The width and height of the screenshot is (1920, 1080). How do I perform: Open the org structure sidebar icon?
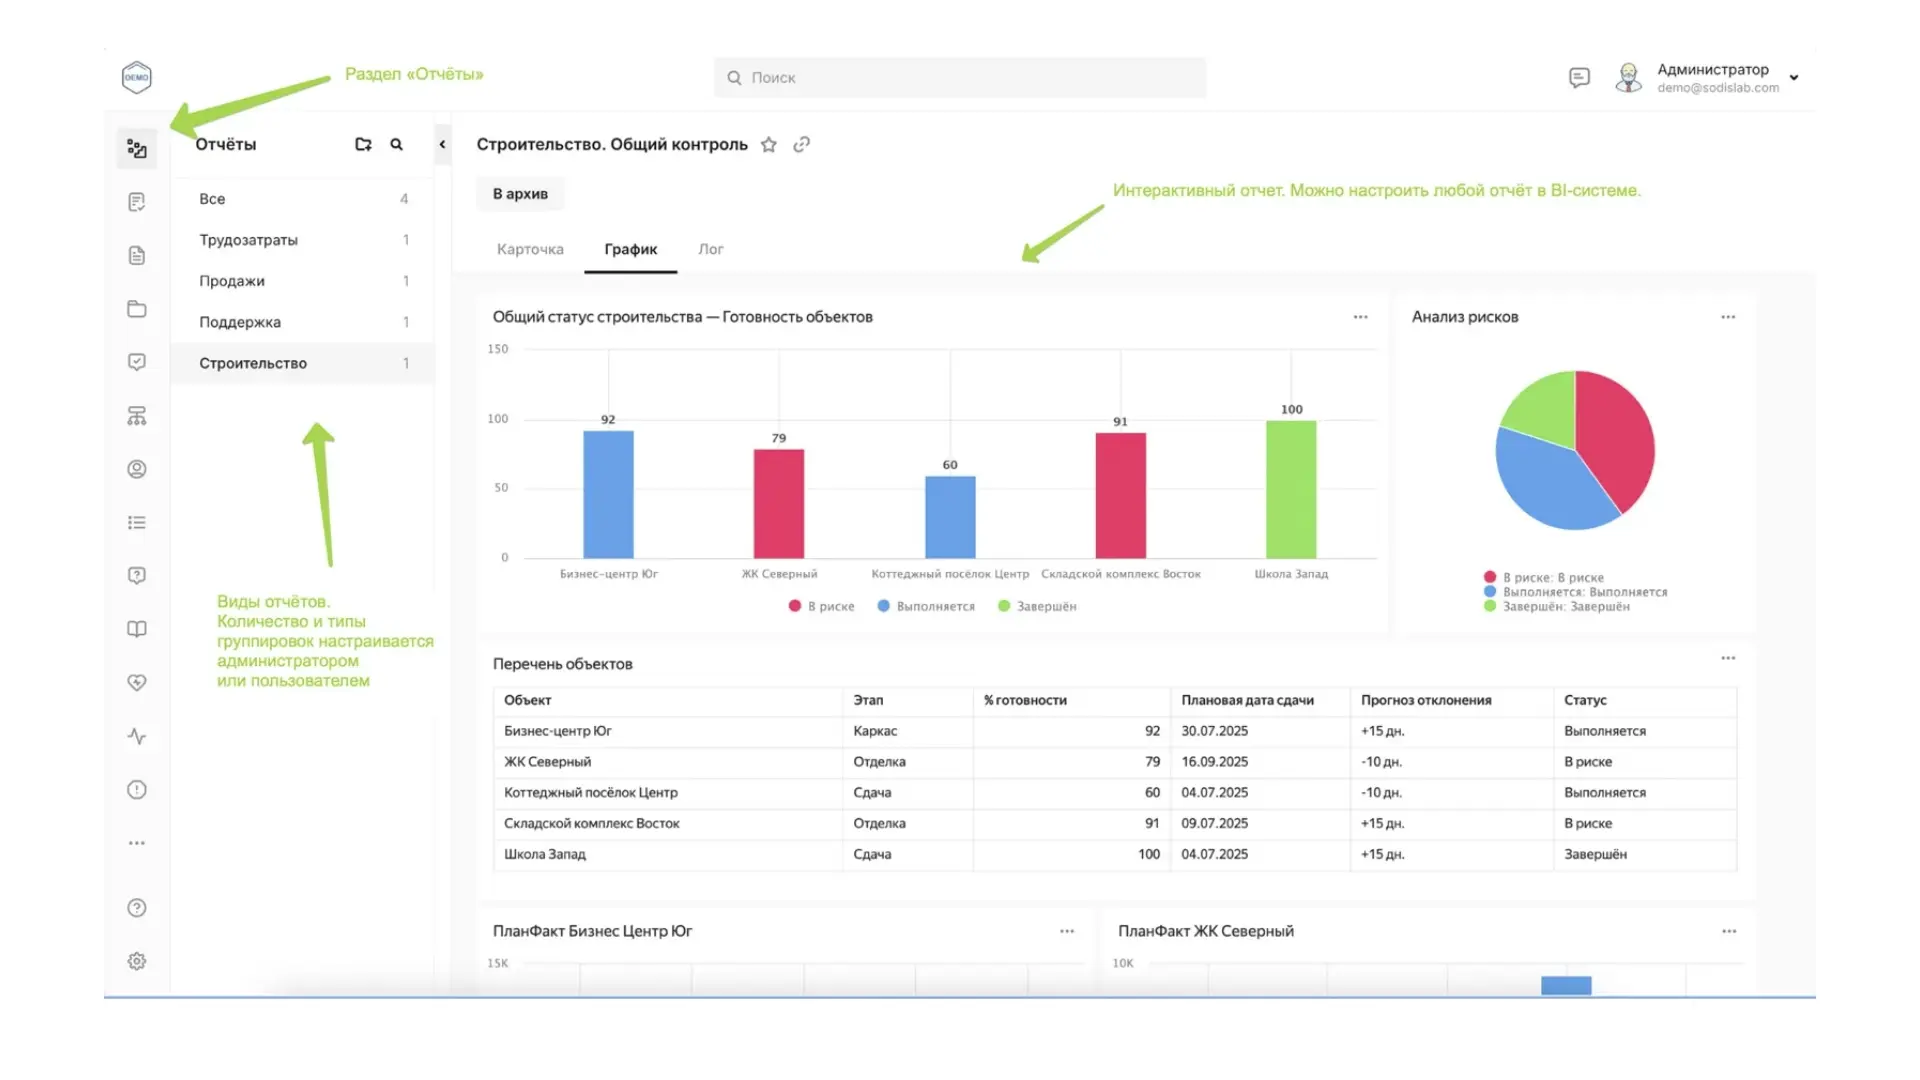point(137,416)
